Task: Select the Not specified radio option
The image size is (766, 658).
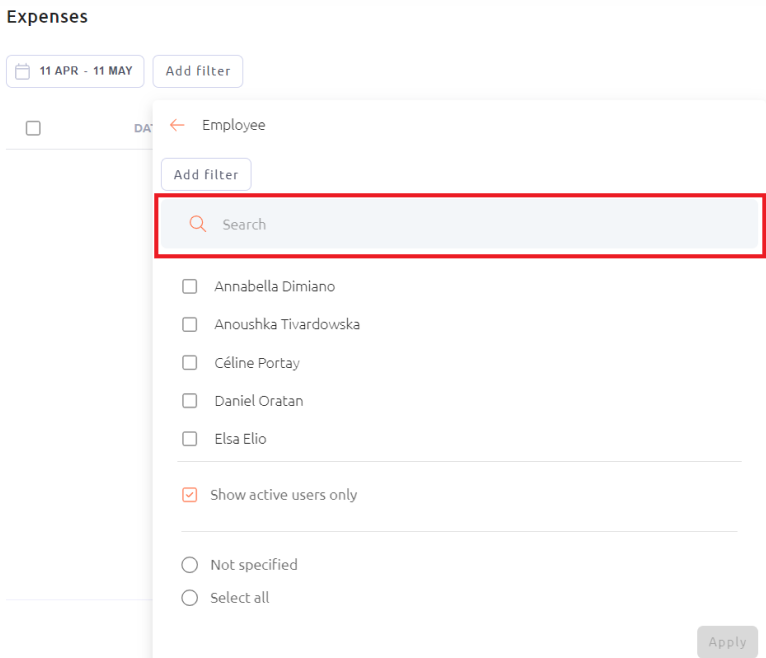Action: click(190, 565)
